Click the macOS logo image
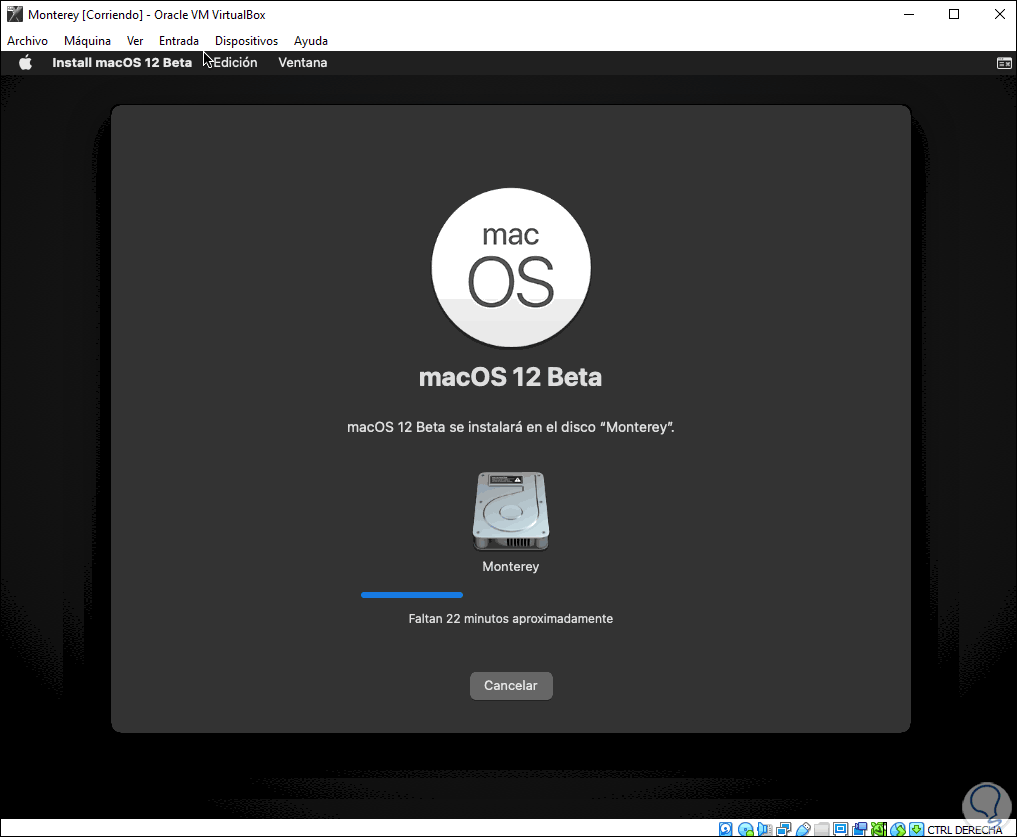The height and width of the screenshot is (837, 1017). [x=510, y=267]
